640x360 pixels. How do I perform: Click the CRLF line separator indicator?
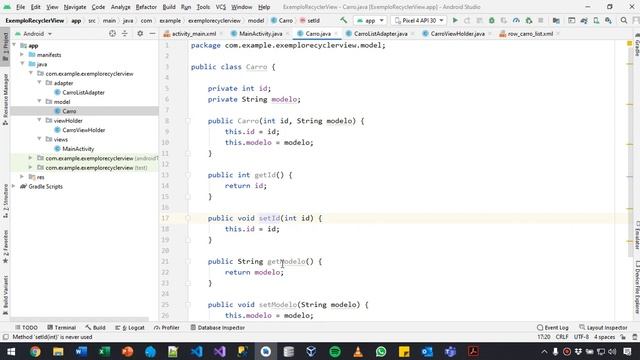coord(562,337)
